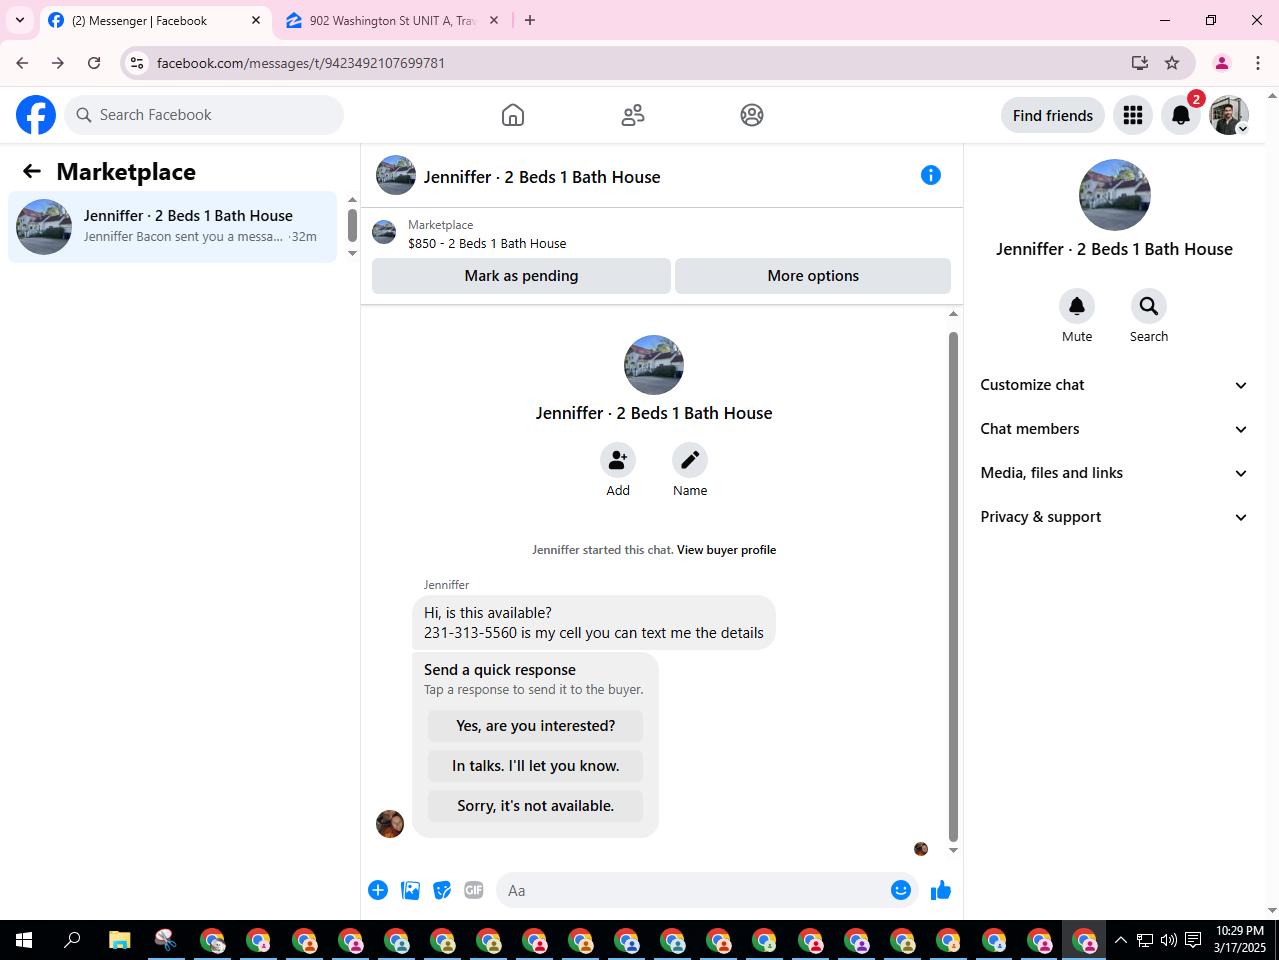The width and height of the screenshot is (1279, 960).
Task: Send quick reply 'Yes, are you interested?'
Action: (536, 726)
